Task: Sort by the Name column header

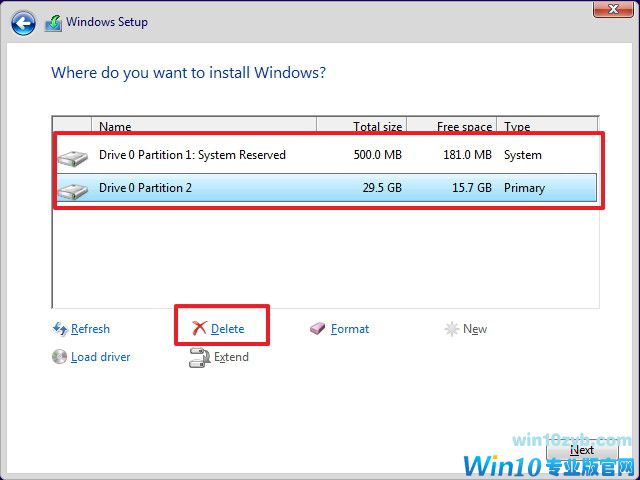Action: tap(204, 126)
